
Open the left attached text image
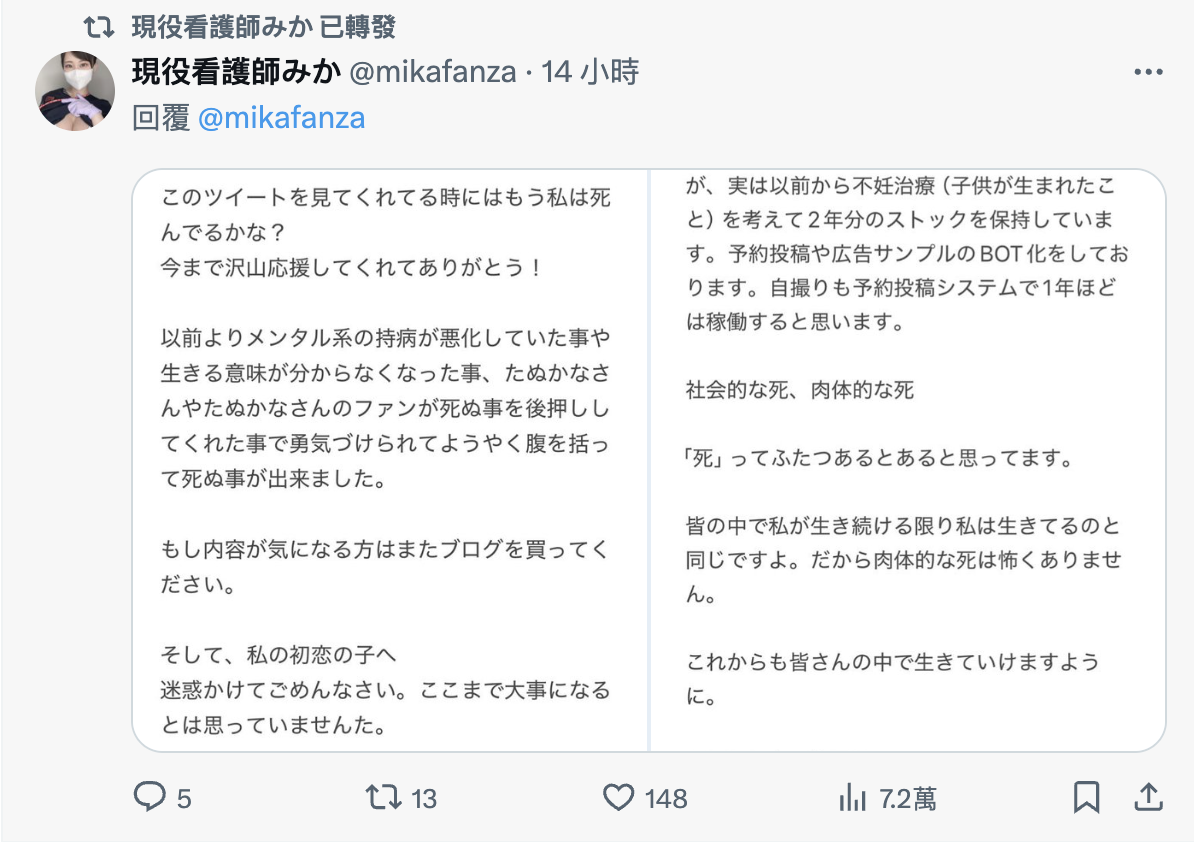pos(391,460)
